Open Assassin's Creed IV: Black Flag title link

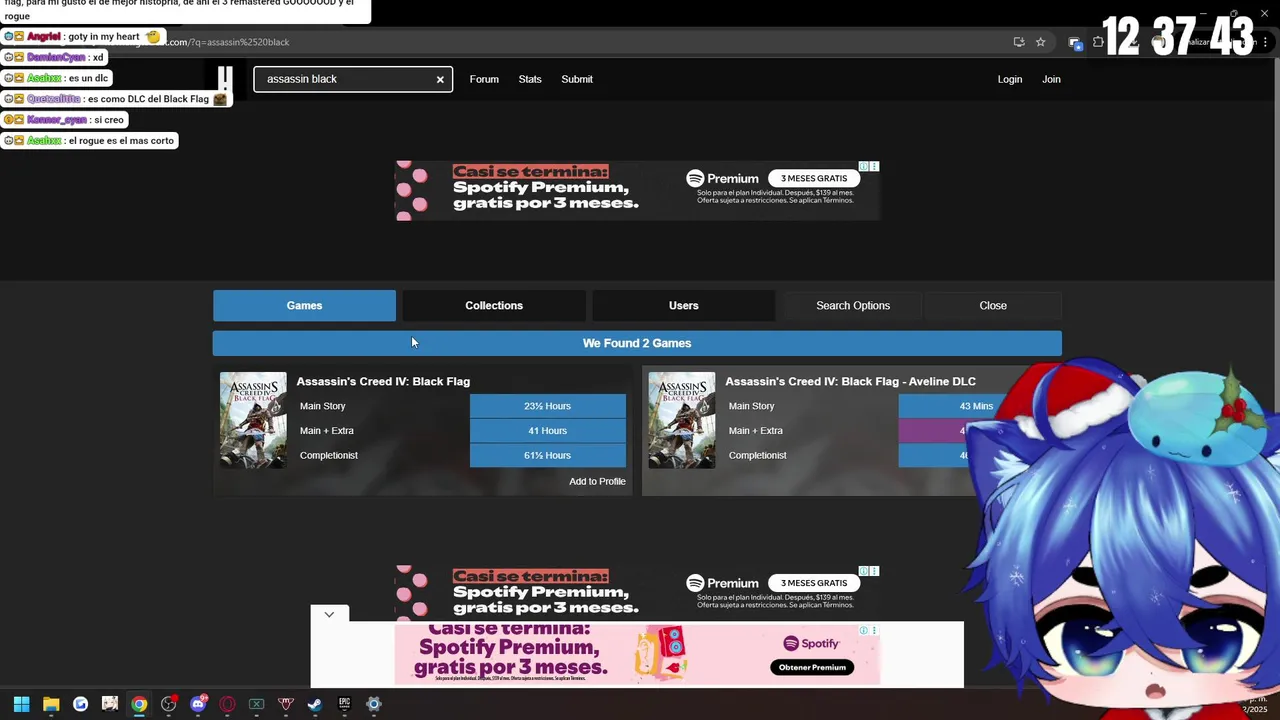[x=383, y=381]
